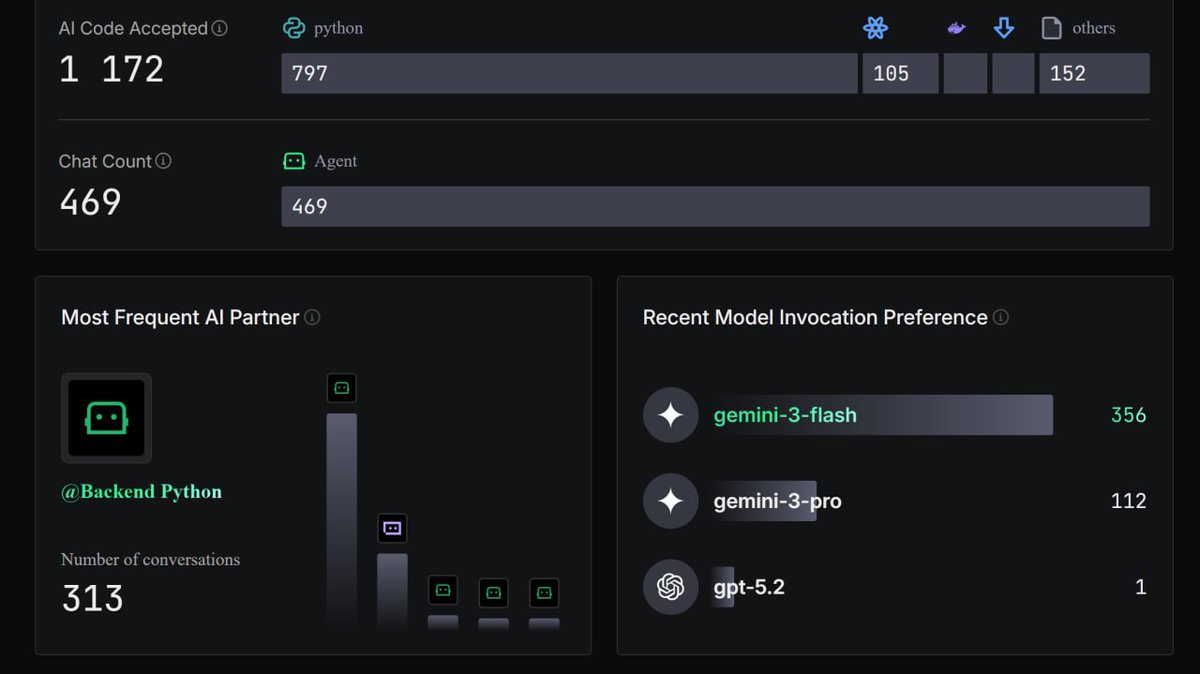
Task: Click the gemini-3-pro sparkle icon
Action: tap(670, 500)
